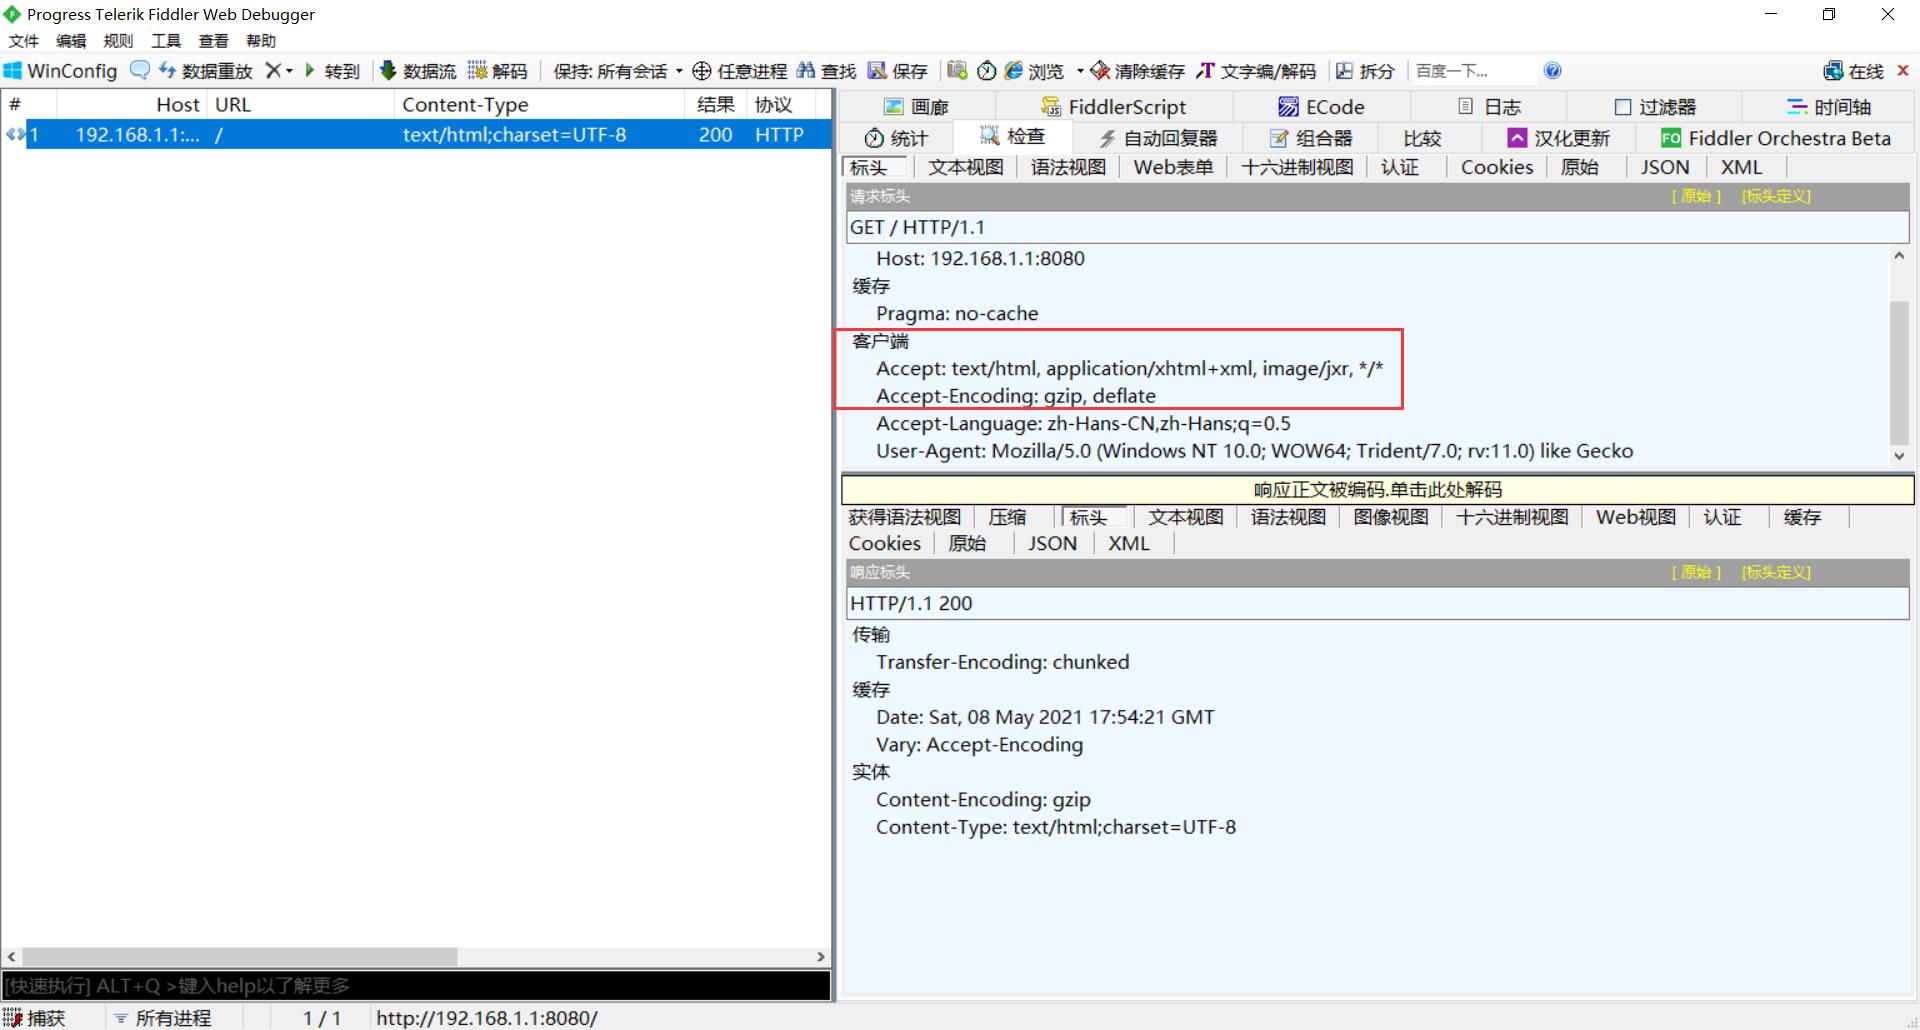Viewport: 1920px width, 1030px height.
Task: Switch to the 过滤器 filters tab
Action: click(x=1655, y=107)
